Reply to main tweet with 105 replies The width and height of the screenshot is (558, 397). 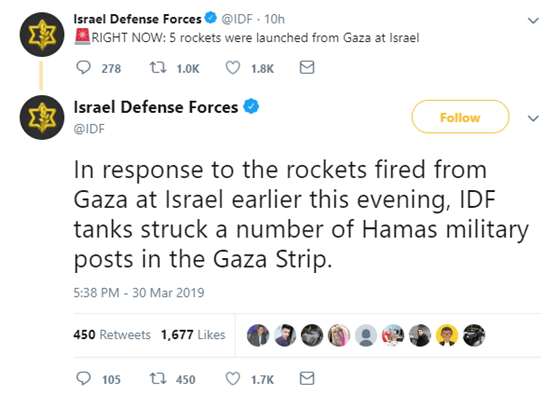[84, 379]
